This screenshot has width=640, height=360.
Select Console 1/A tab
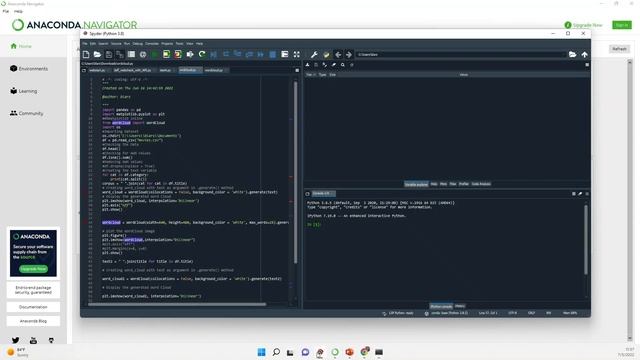[x=323, y=193]
